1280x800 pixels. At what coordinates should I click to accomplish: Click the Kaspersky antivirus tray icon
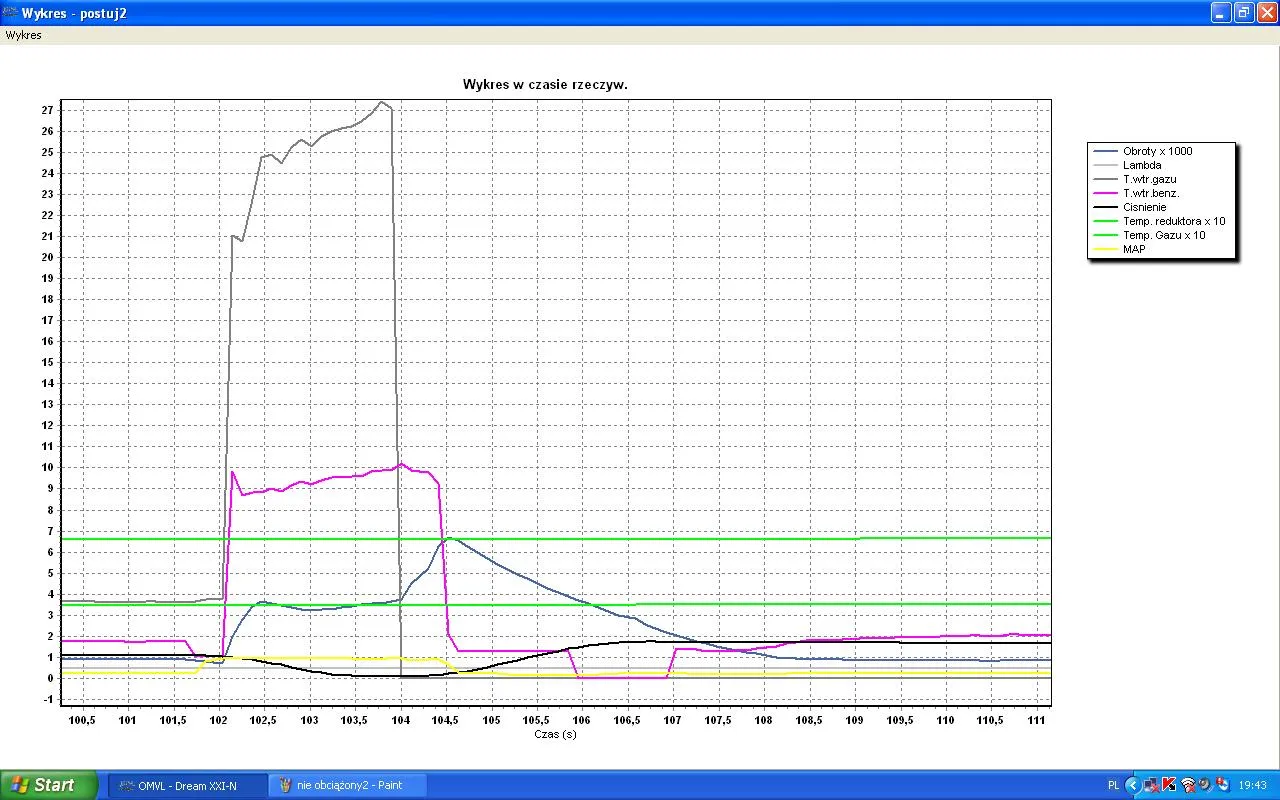(x=1168, y=785)
